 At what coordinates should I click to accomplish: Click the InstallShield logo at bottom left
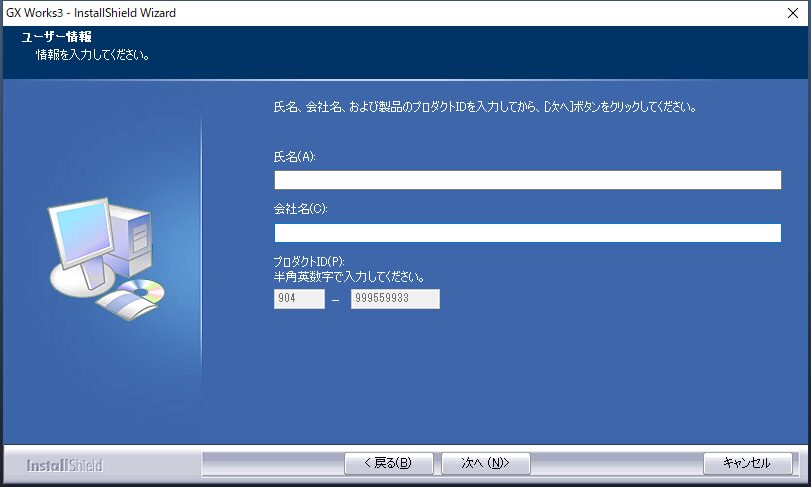click(x=64, y=465)
